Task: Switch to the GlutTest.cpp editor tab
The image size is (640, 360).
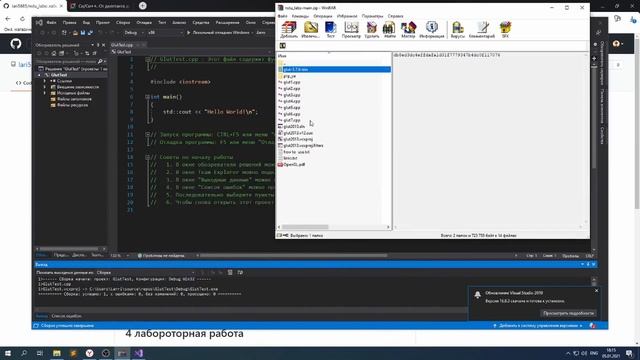Action: click(x=122, y=45)
